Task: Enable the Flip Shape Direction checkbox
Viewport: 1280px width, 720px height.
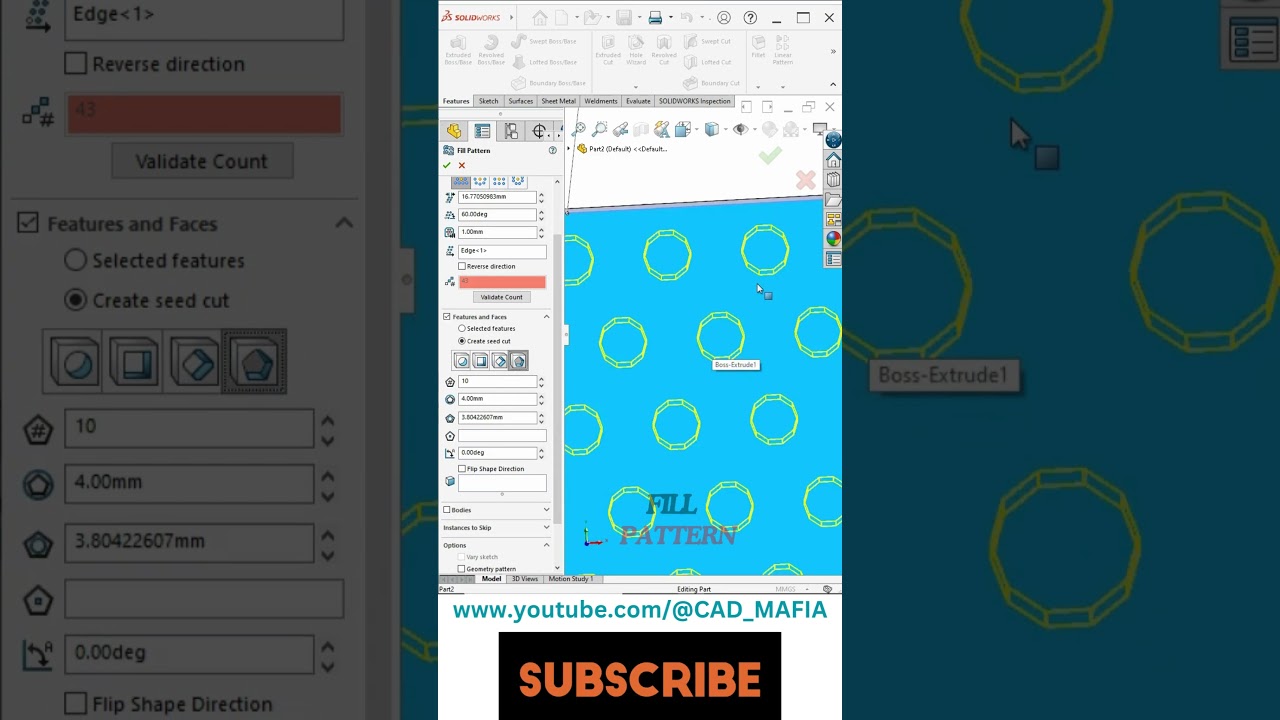Action: pos(462,469)
